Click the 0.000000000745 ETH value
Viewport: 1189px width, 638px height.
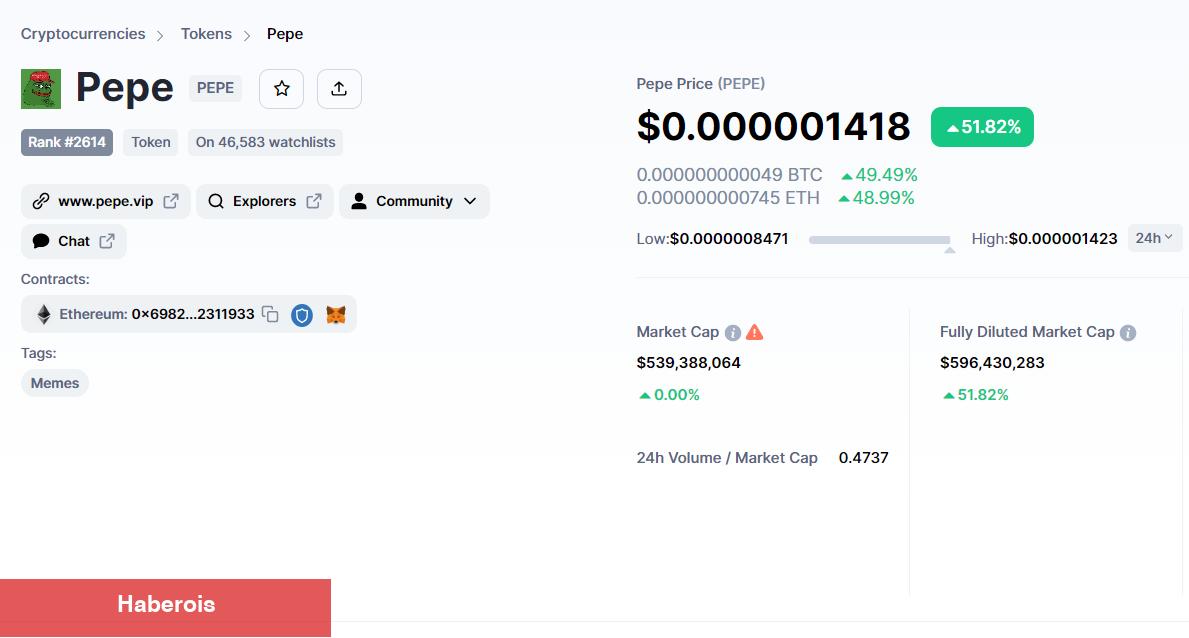[x=728, y=198]
